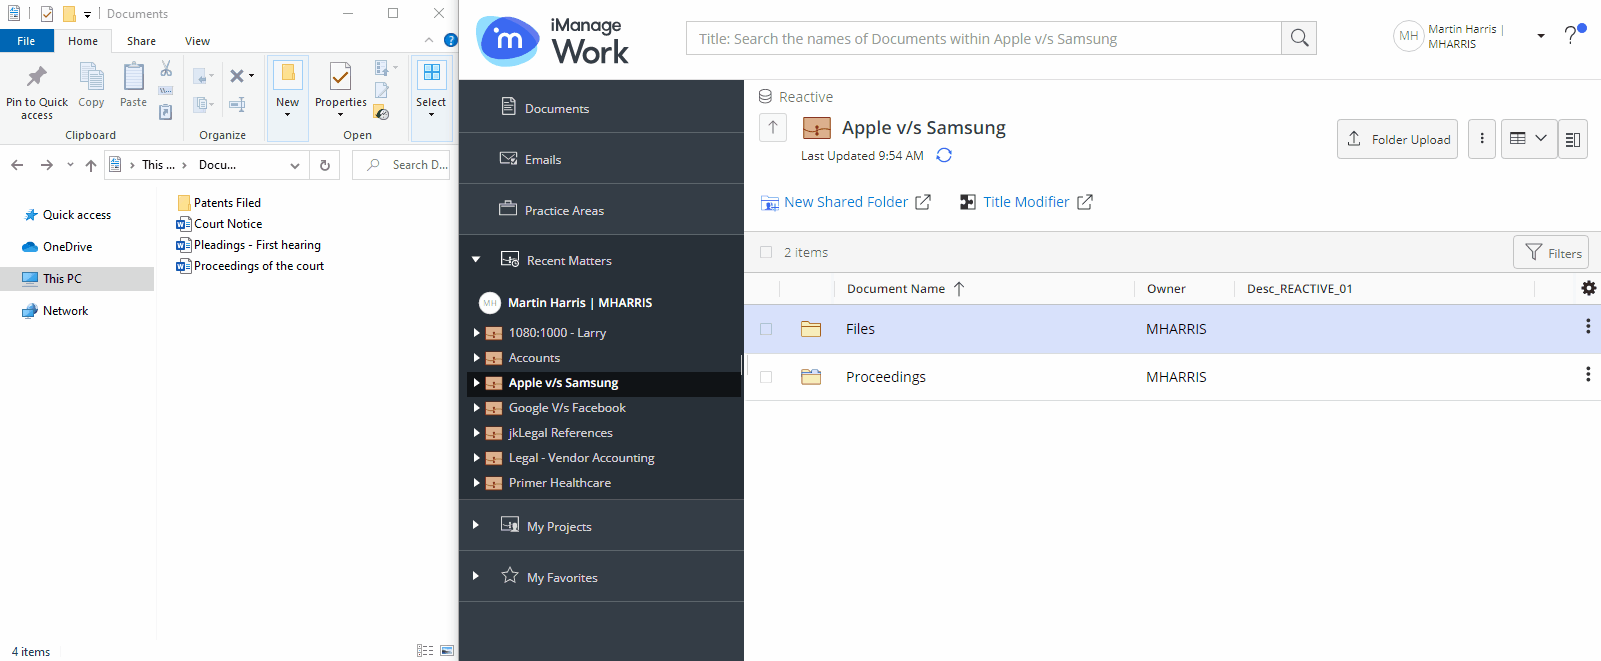This screenshot has height=661, width=1601.
Task: Switch to the Share ribbon tab
Action: [x=141, y=41]
